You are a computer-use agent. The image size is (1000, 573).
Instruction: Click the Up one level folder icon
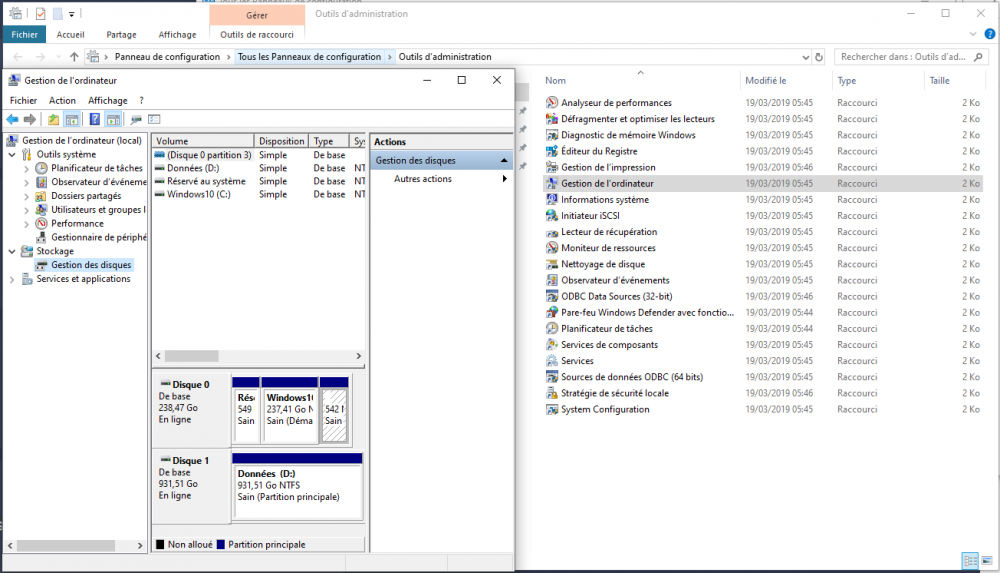54,120
